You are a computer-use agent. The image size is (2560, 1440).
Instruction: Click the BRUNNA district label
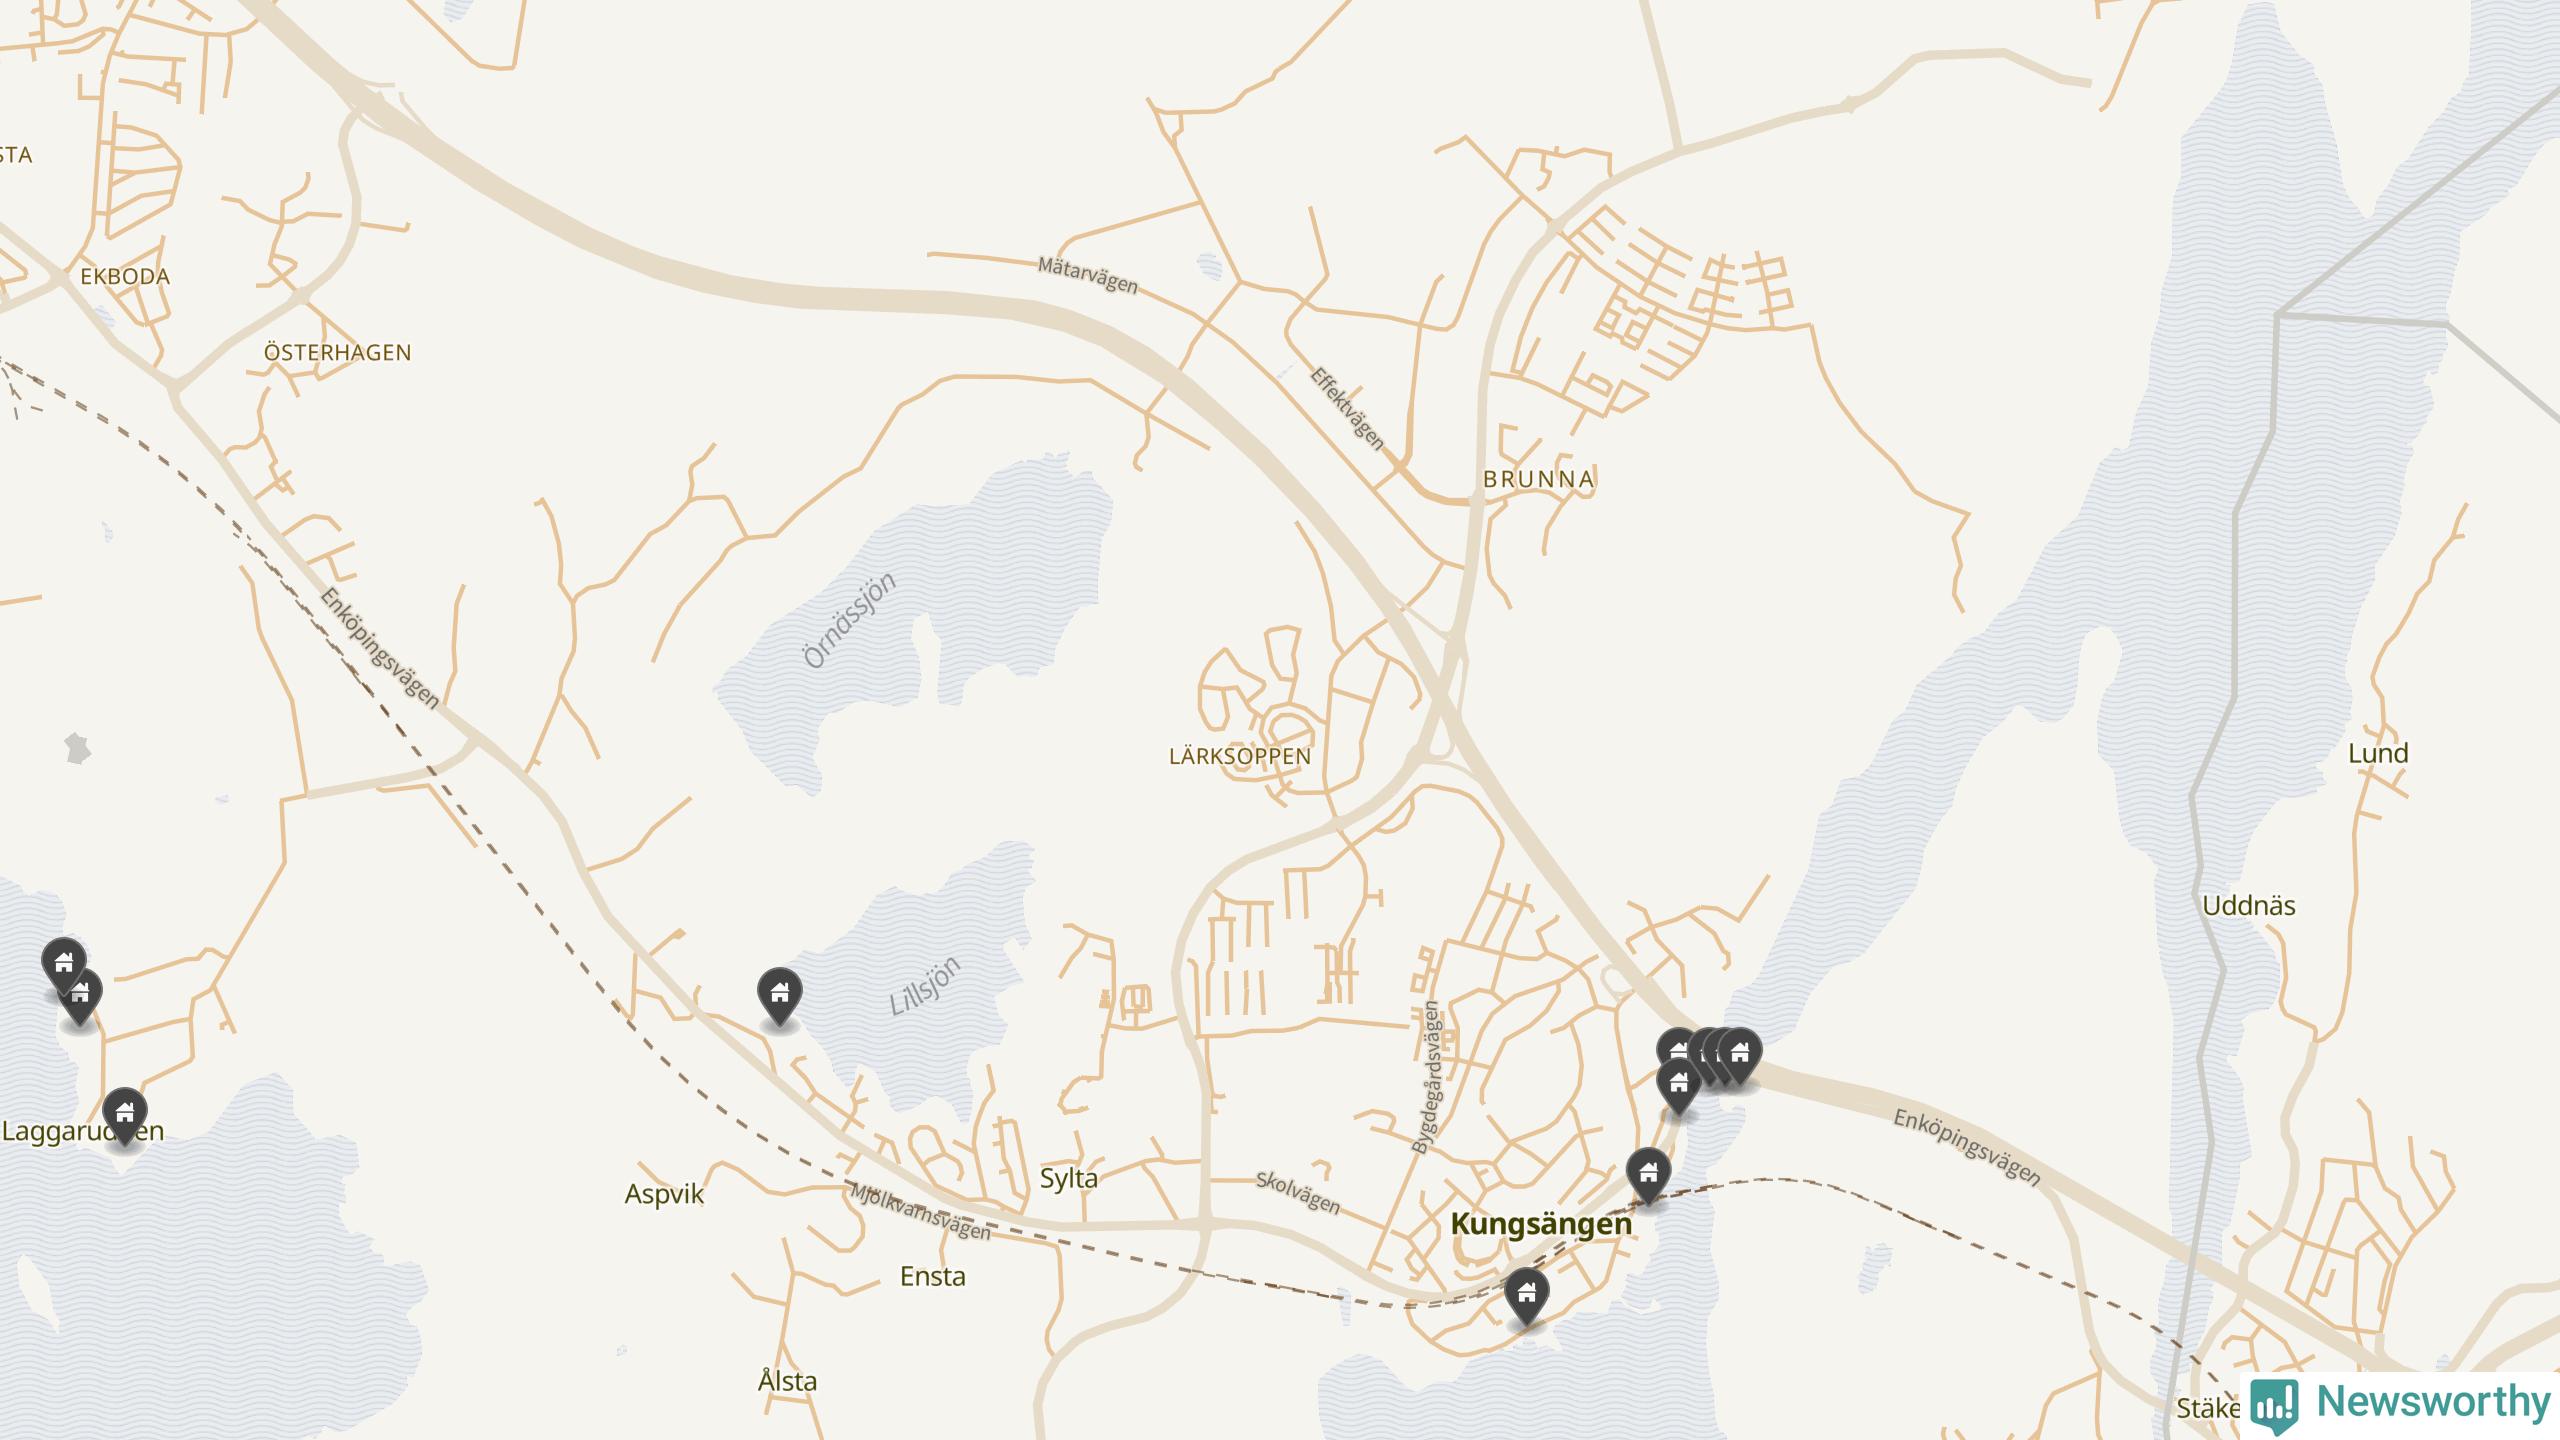pyautogui.click(x=1538, y=479)
